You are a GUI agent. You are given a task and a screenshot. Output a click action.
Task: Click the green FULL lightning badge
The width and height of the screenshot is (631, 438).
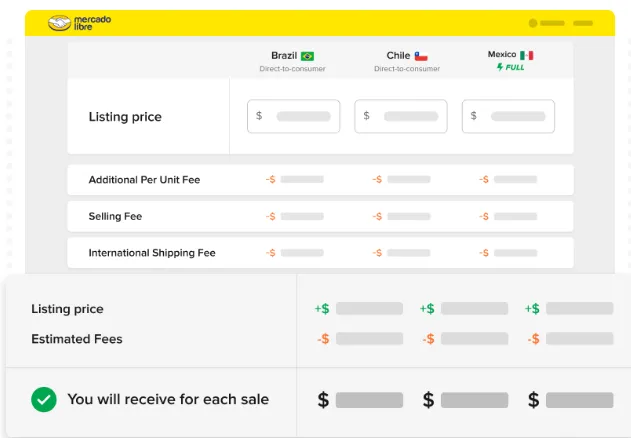510,67
